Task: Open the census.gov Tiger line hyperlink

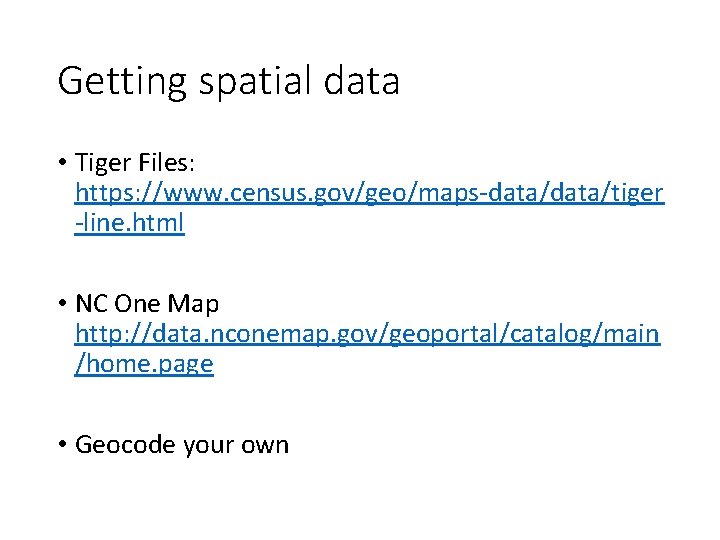Action: (x=370, y=193)
